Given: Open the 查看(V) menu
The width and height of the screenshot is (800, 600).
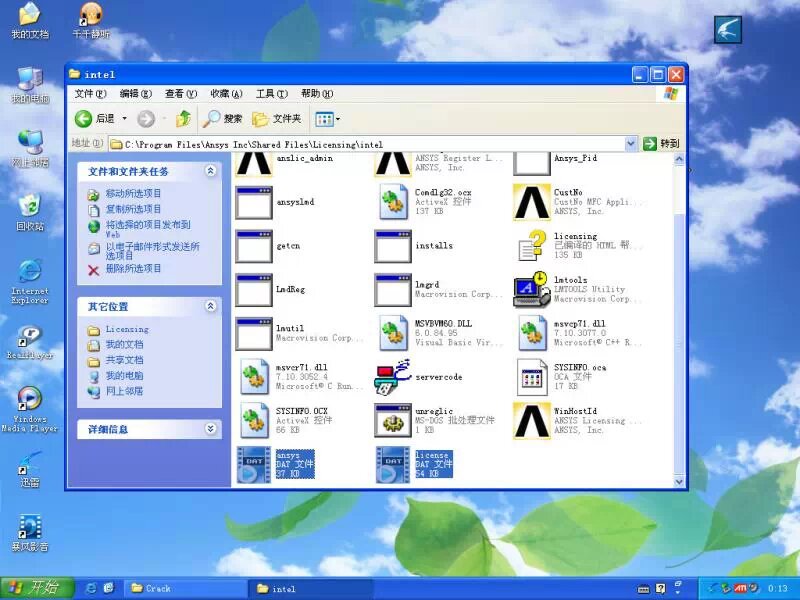Looking at the screenshot, I should coord(180,94).
